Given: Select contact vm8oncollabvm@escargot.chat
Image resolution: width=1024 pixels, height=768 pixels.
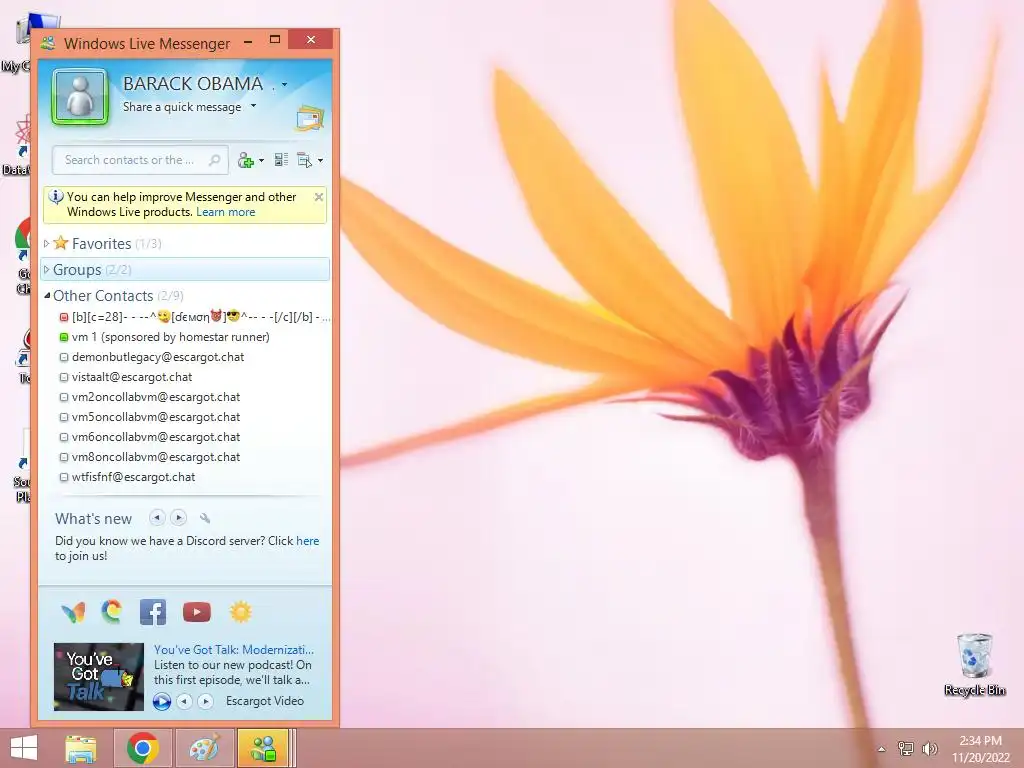Looking at the screenshot, I should pos(150,457).
